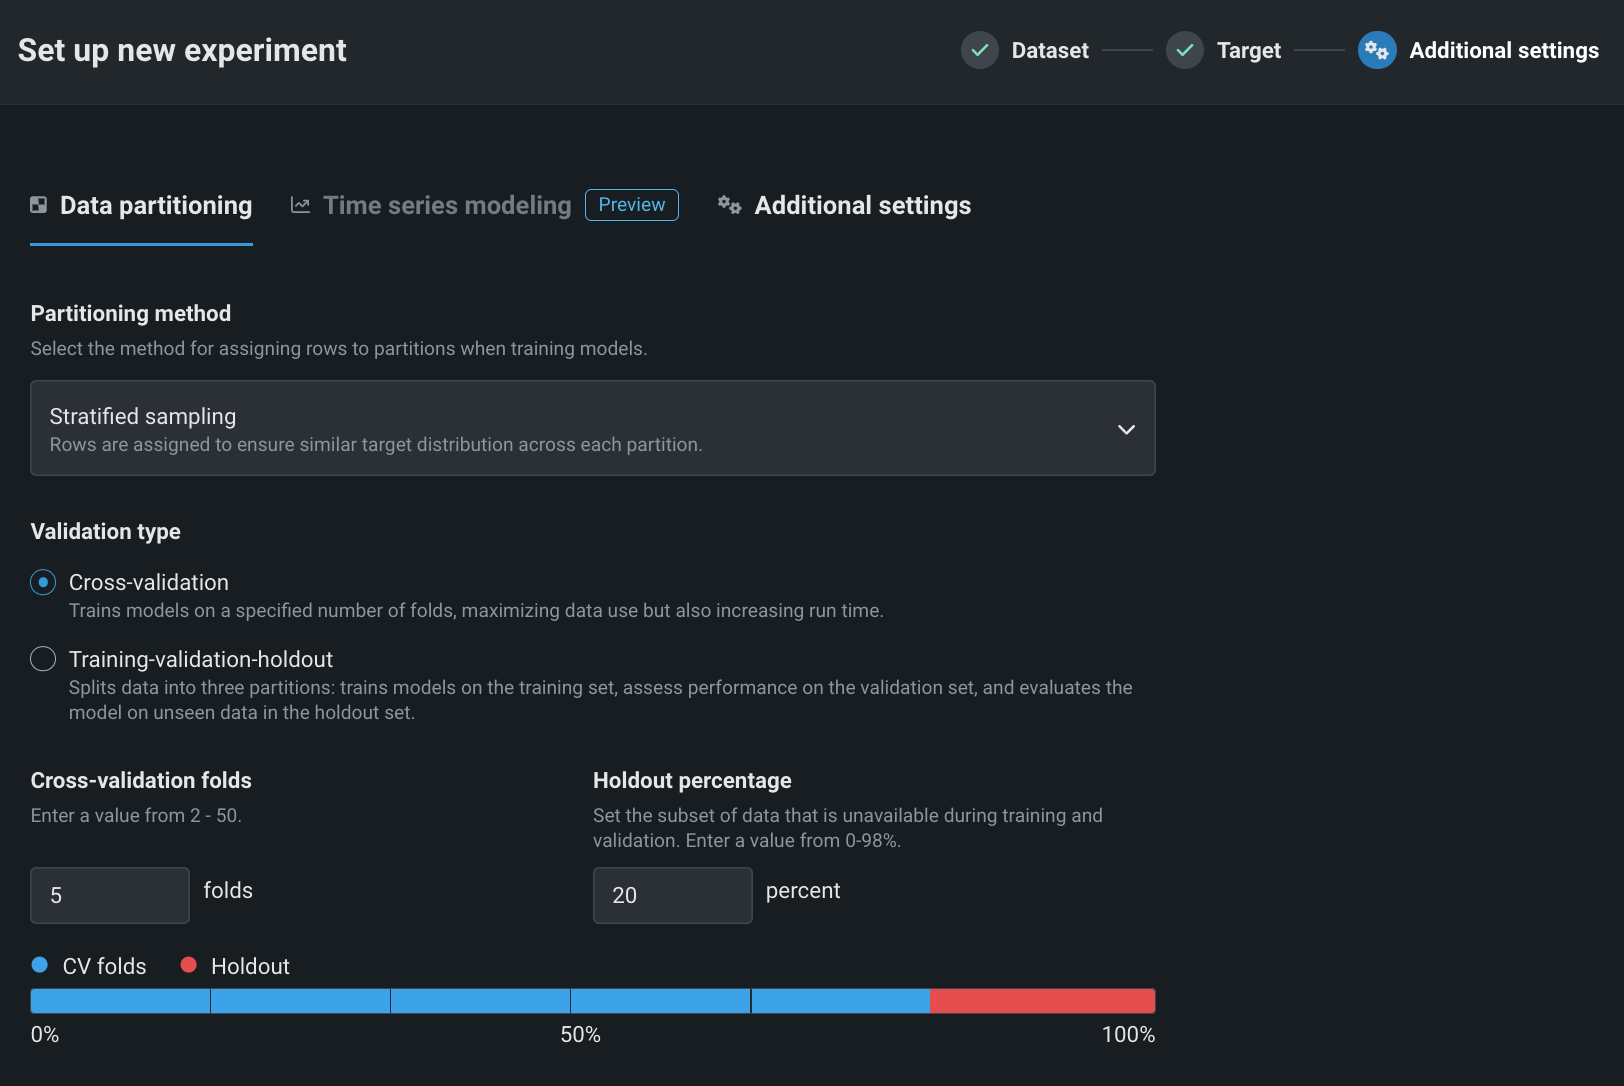Click the gears icon beside Additional settings tab
This screenshot has width=1624, height=1086.
click(x=729, y=205)
